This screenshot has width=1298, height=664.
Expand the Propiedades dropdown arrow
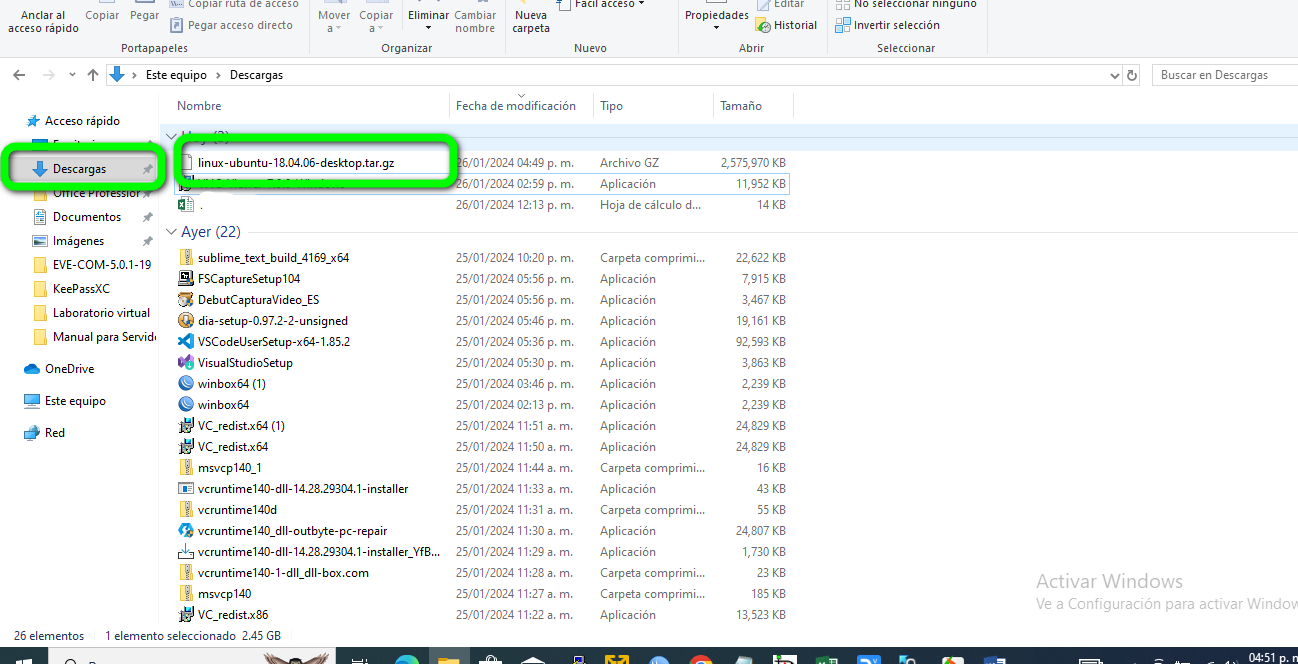click(716, 28)
